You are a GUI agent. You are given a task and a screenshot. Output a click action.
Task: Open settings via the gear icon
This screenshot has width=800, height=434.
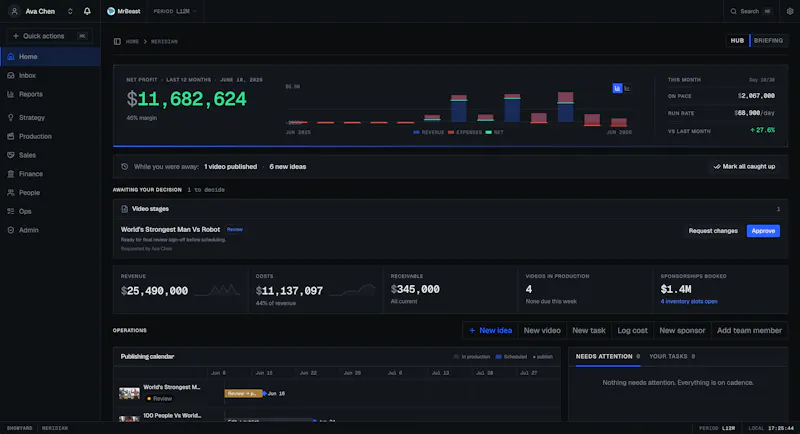coord(790,11)
